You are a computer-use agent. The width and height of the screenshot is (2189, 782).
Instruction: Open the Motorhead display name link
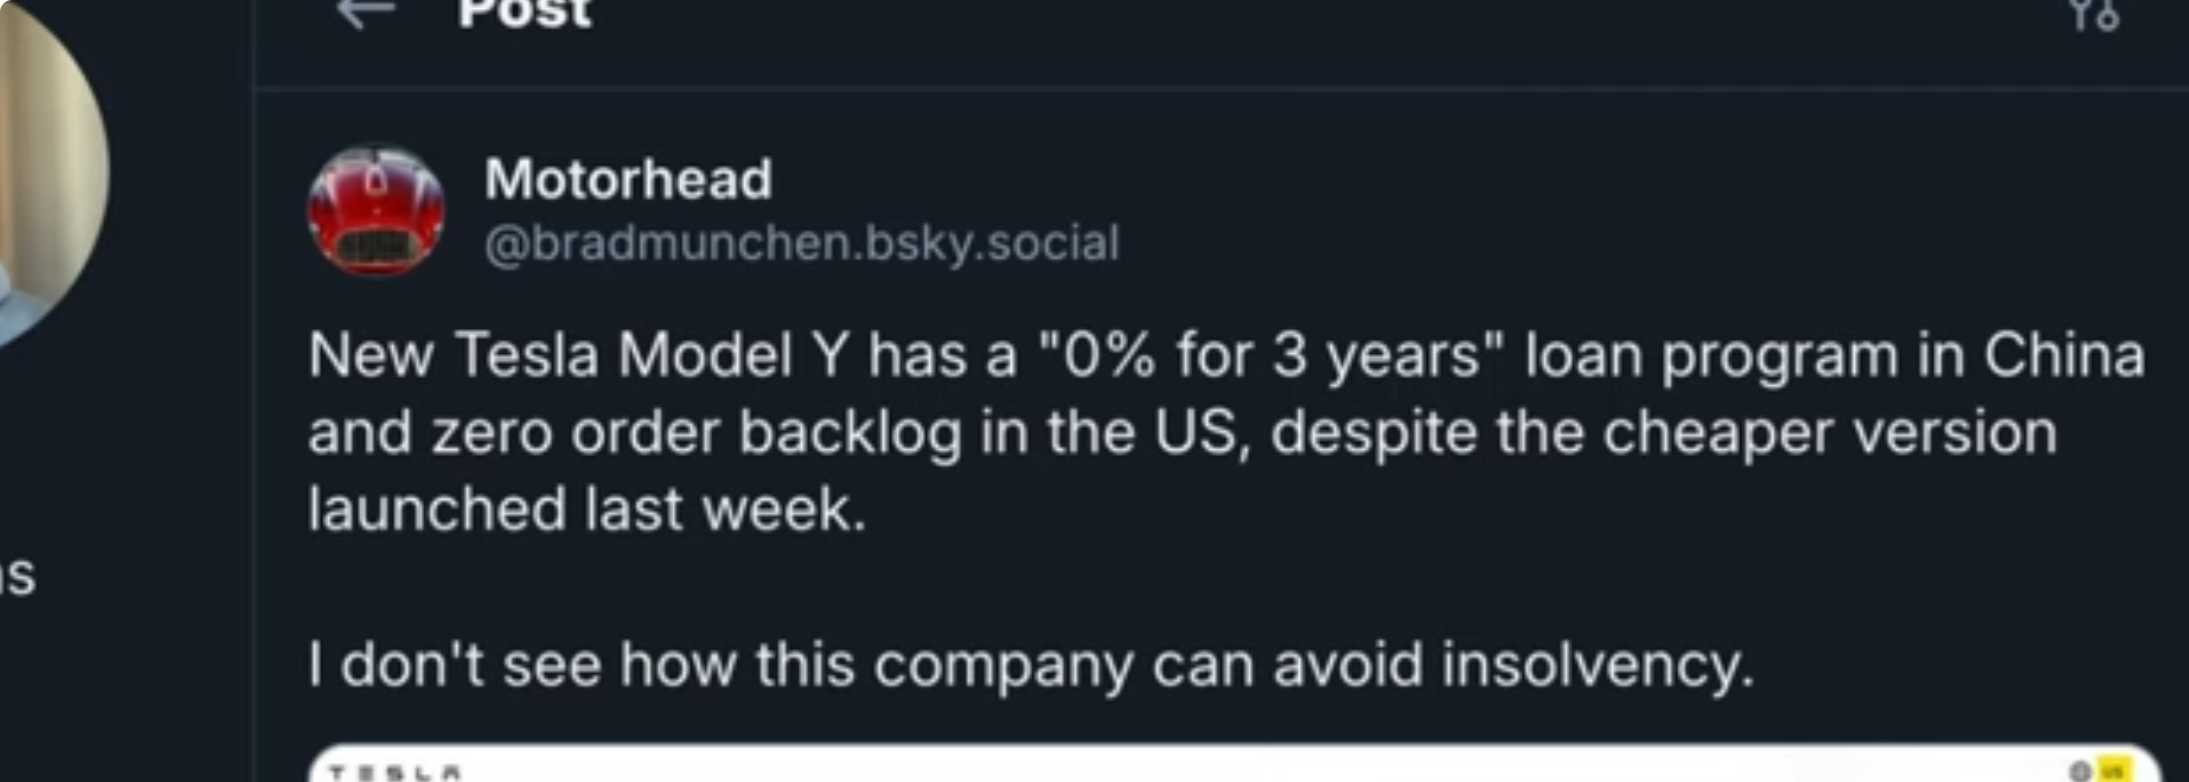coord(628,179)
